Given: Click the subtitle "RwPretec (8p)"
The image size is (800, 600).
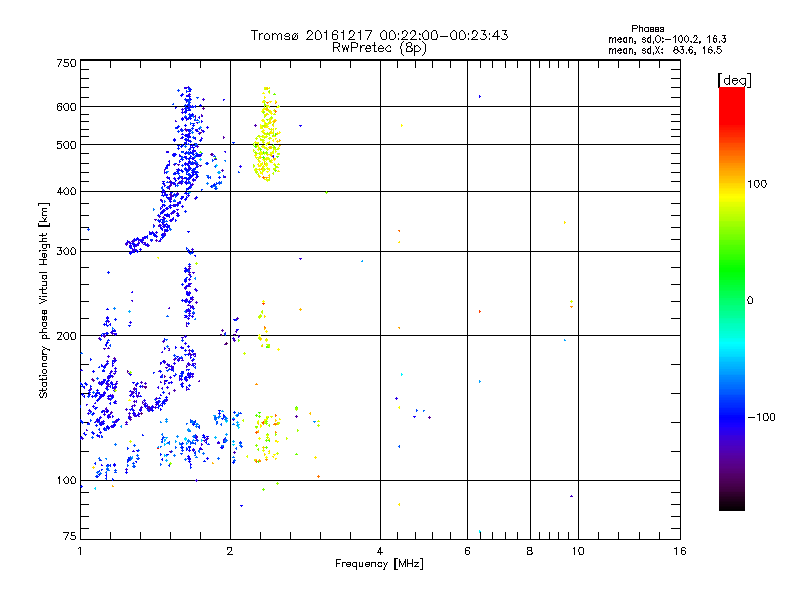Looking at the screenshot, I should [x=379, y=48].
